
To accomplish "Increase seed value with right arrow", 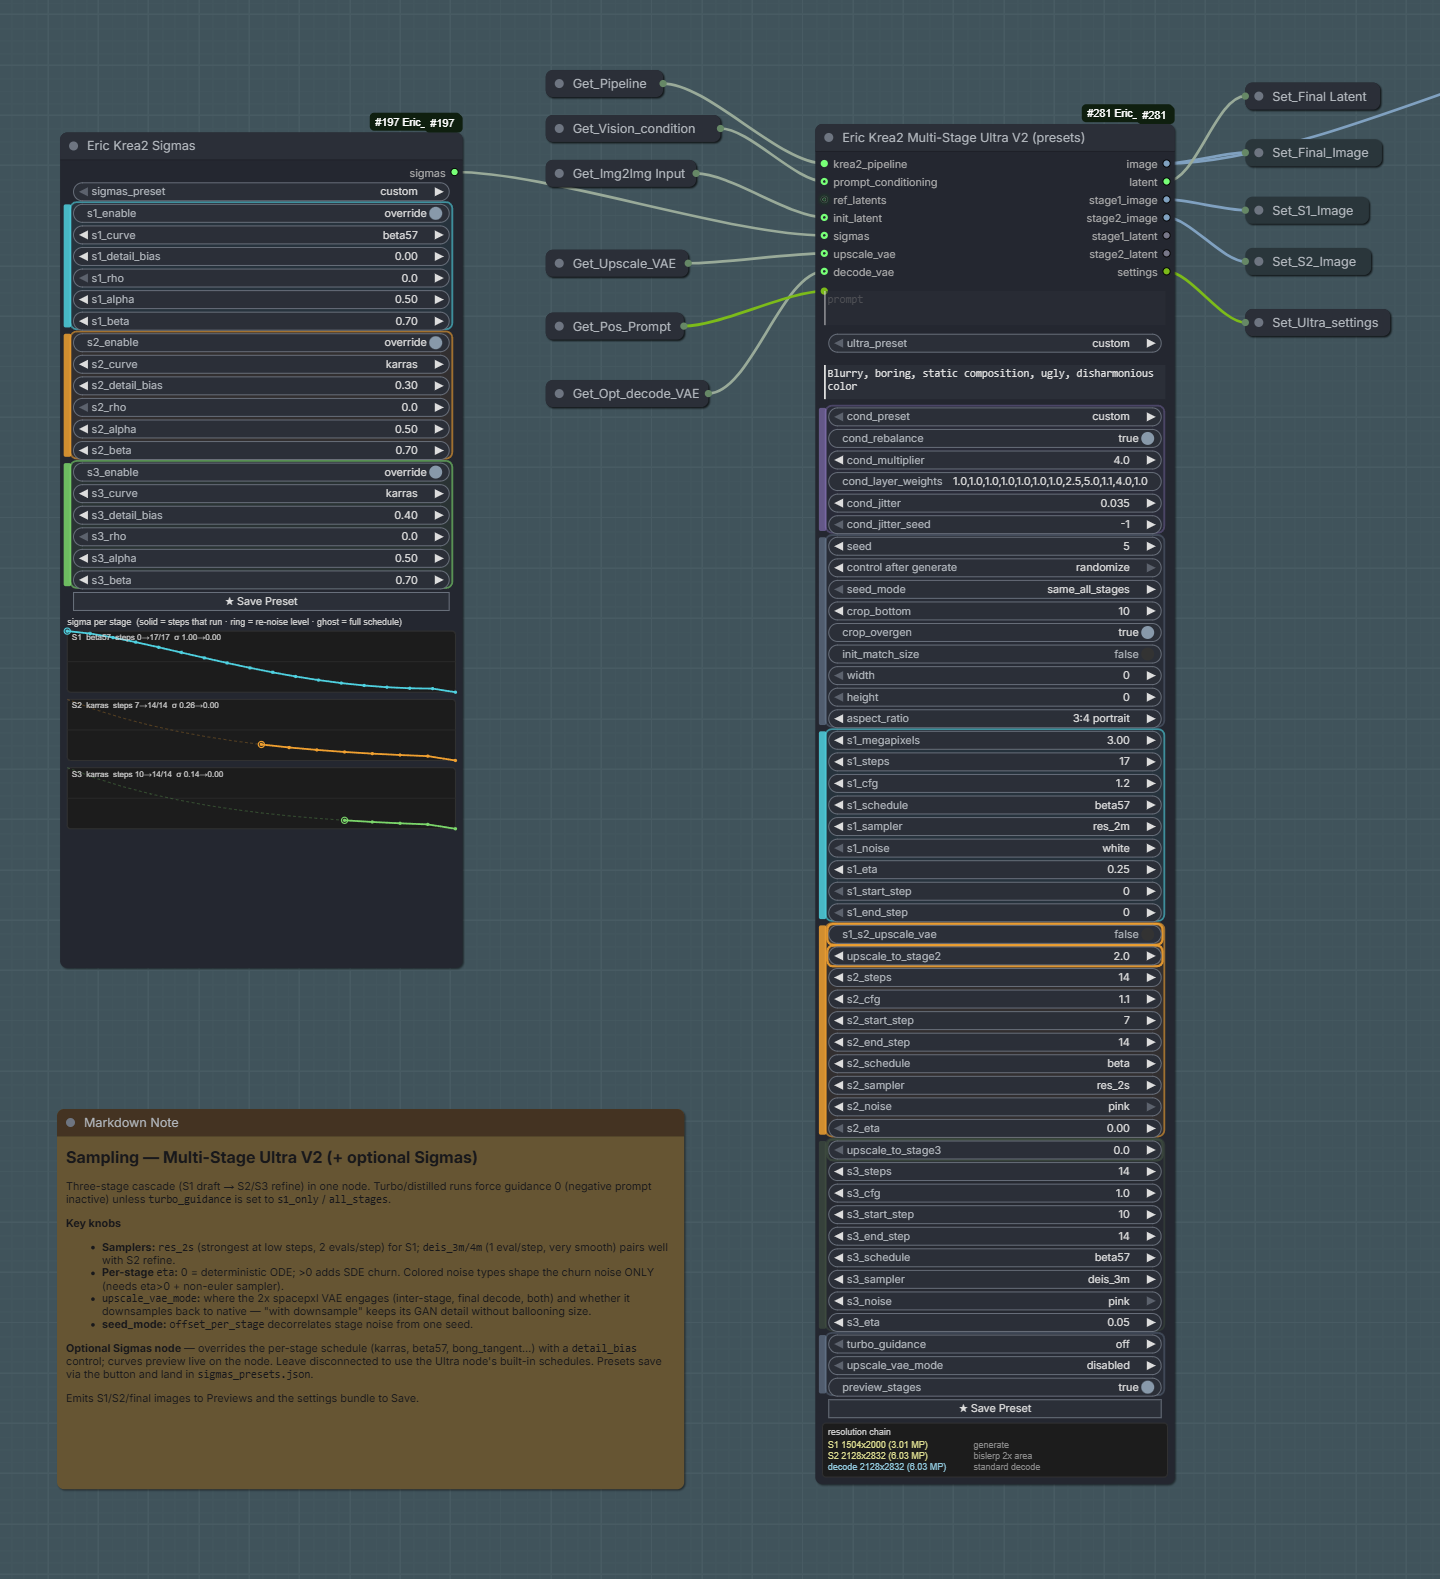I will 1150,546.
